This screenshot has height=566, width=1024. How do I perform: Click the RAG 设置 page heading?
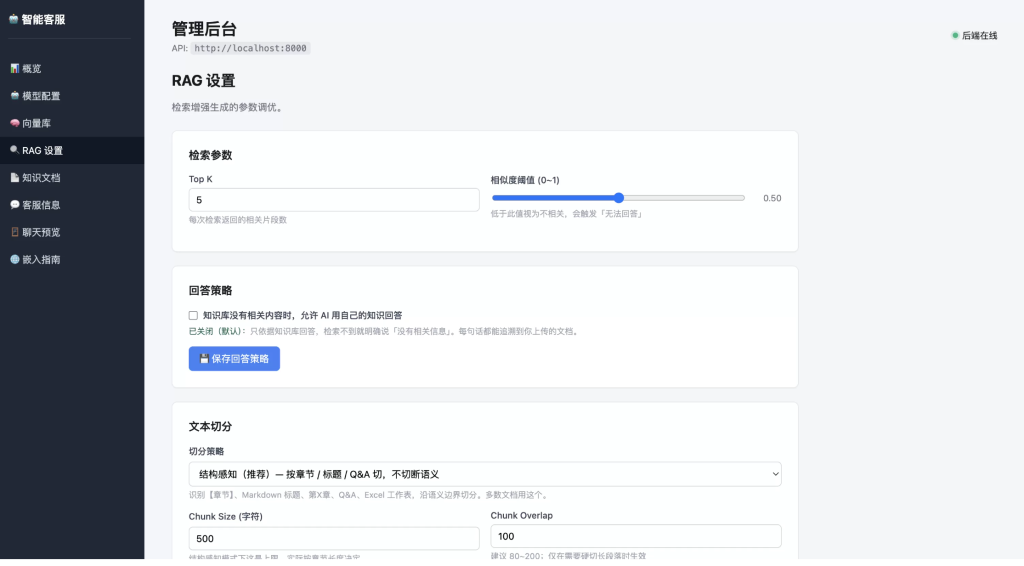203,81
